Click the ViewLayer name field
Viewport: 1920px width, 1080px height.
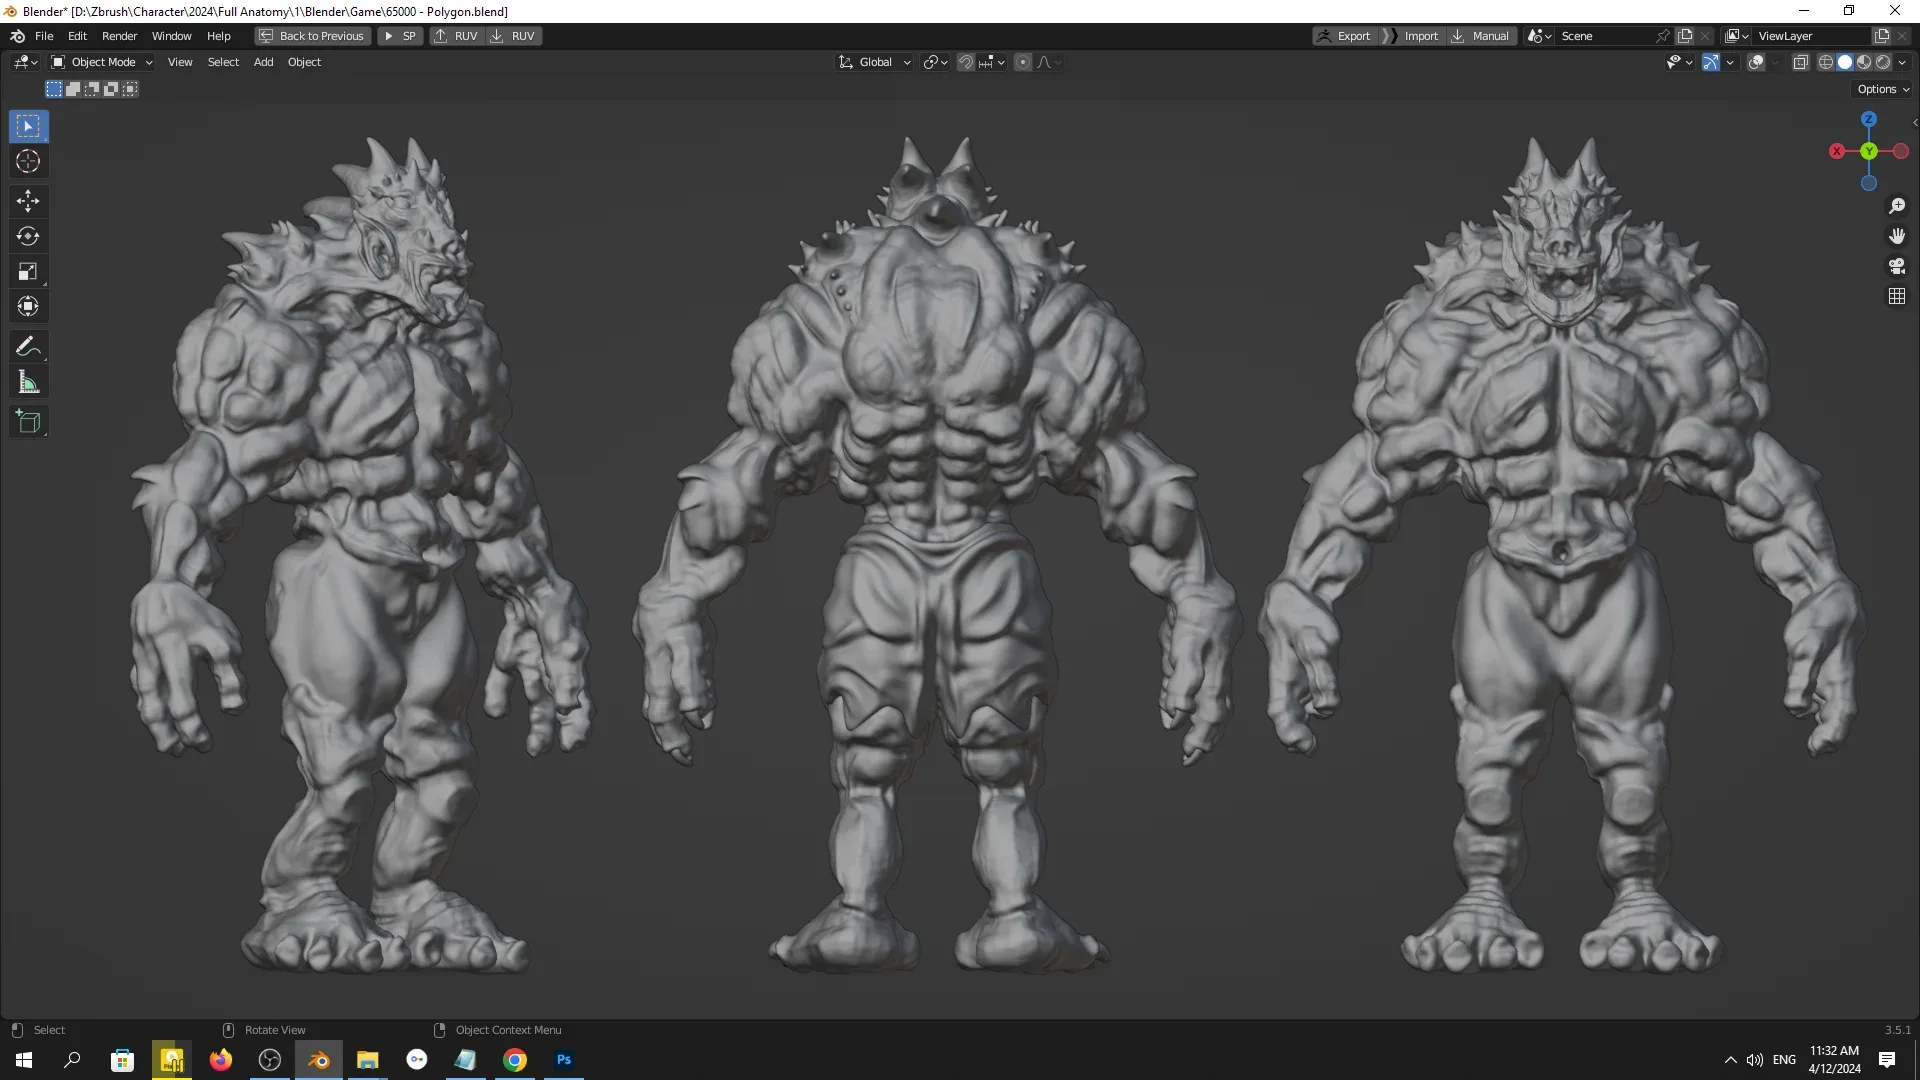click(1810, 36)
